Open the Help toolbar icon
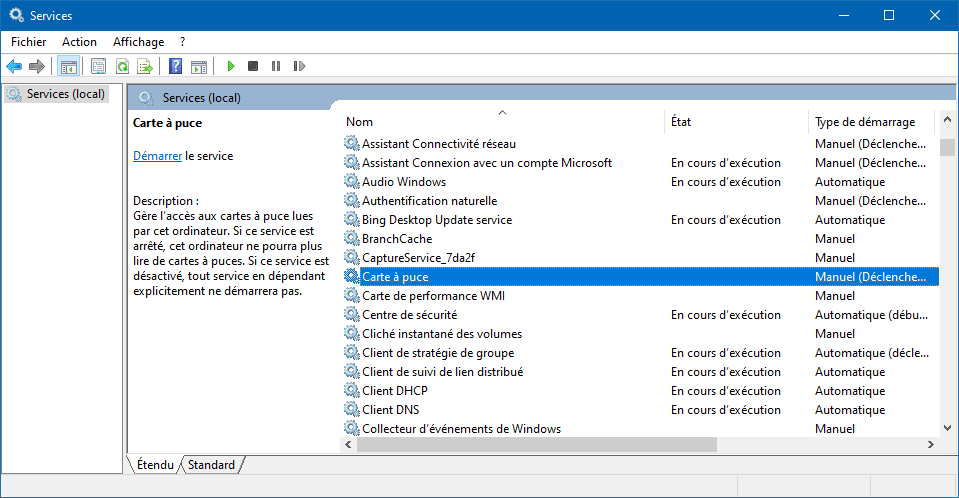Screen dimensions: 959x498 [176, 66]
